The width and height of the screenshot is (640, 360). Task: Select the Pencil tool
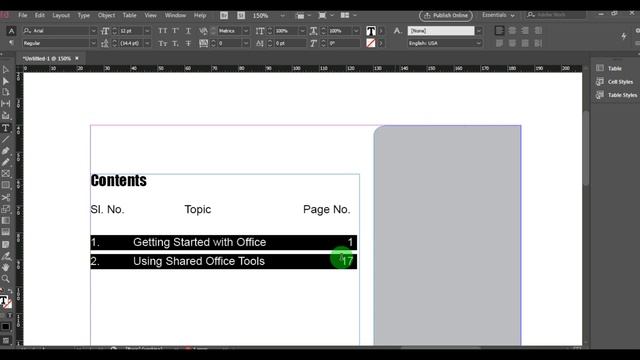(x=6, y=162)
